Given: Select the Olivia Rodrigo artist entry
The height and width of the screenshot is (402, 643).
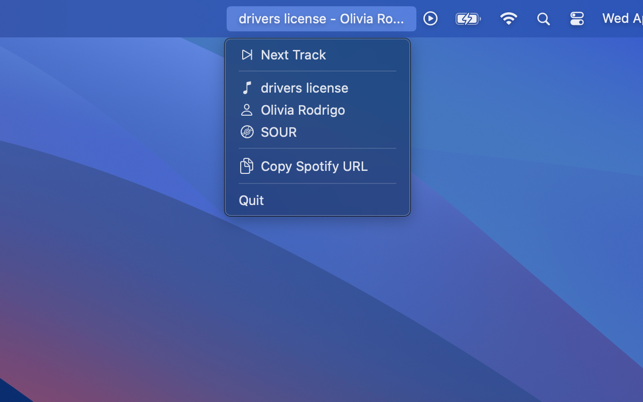Looking at the screenshot, I should (317, 110).
